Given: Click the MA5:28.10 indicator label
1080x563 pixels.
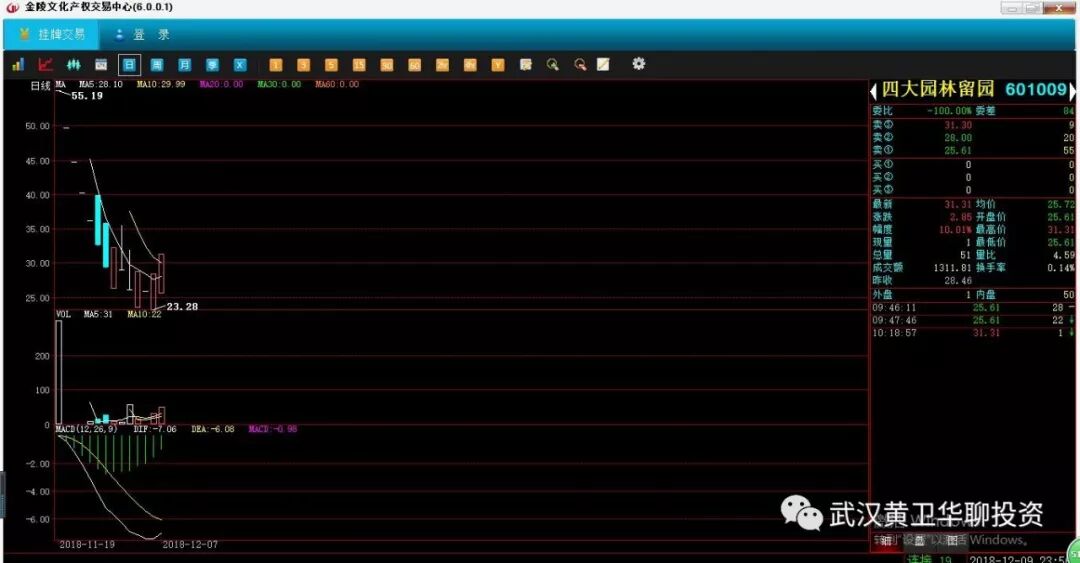Looking at the screenshot, I should click(x=101, y=84).
